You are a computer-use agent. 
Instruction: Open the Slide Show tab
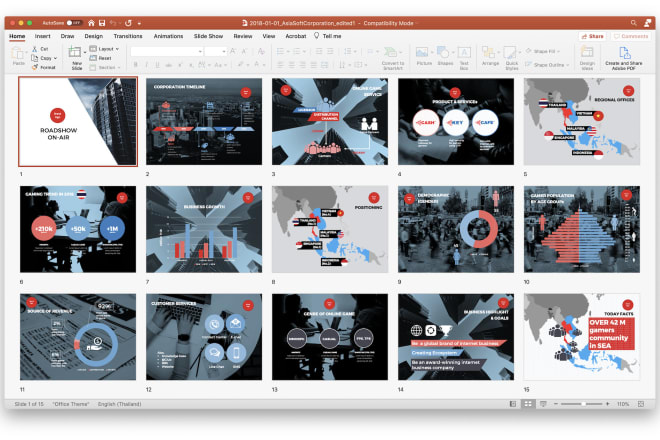pyautogui.click(x=208, y=36)
